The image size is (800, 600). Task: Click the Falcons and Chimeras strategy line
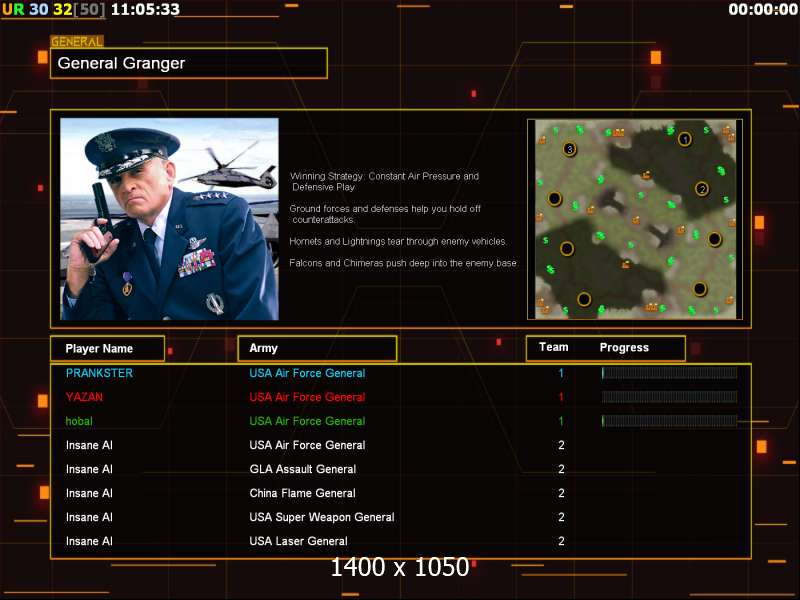tap(403, 263)
